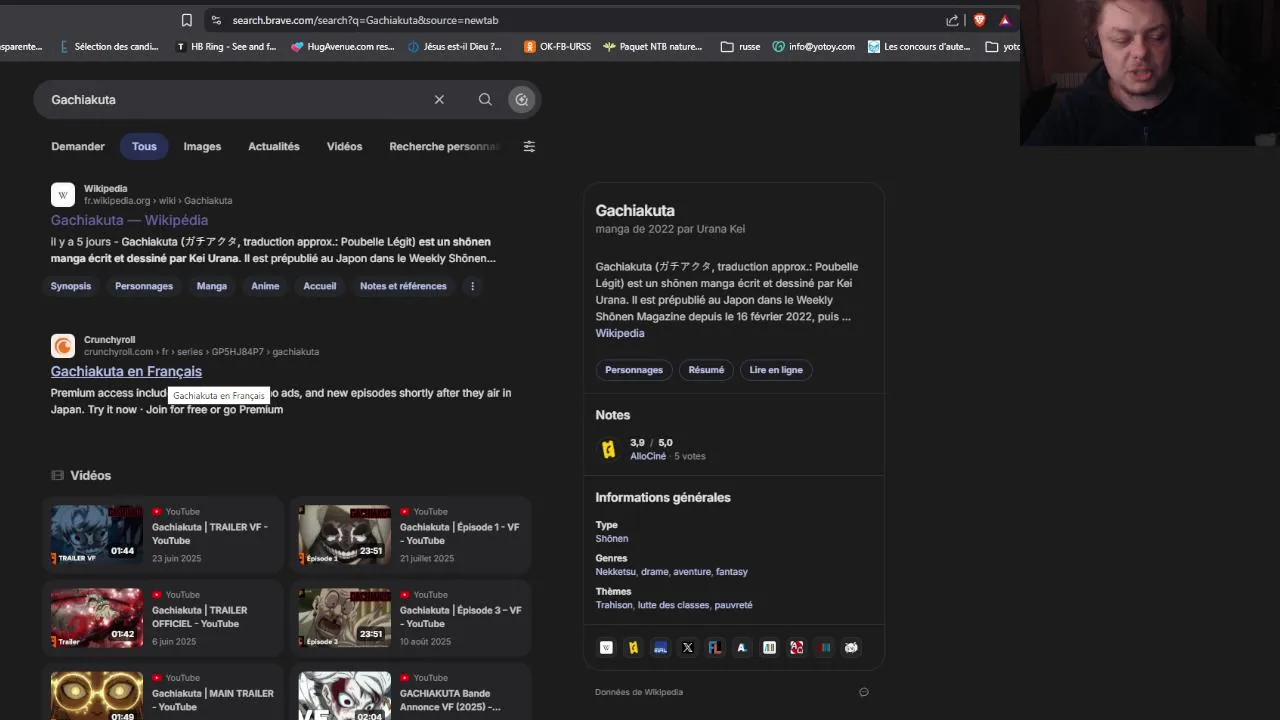
Task: Open site settings icon in address bar
Action: (x=216, y=20)
